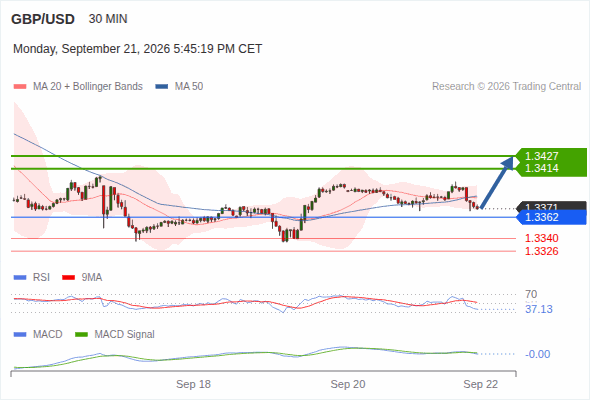Click the Sep 18 axis date

(193, 384)
